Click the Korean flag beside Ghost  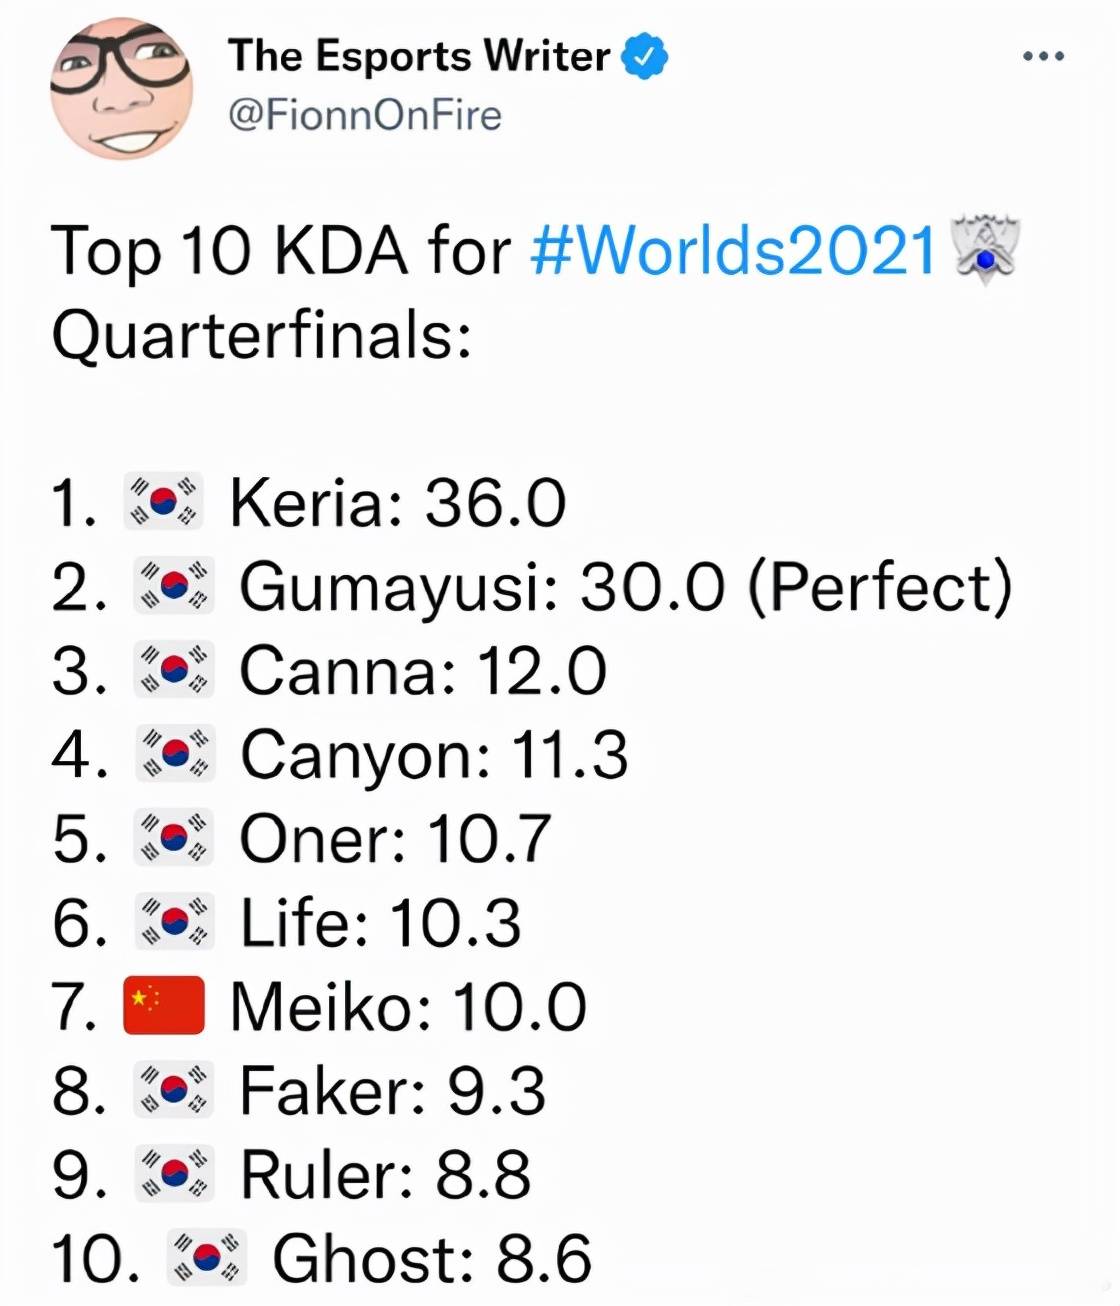click(x=206, y=1257)
